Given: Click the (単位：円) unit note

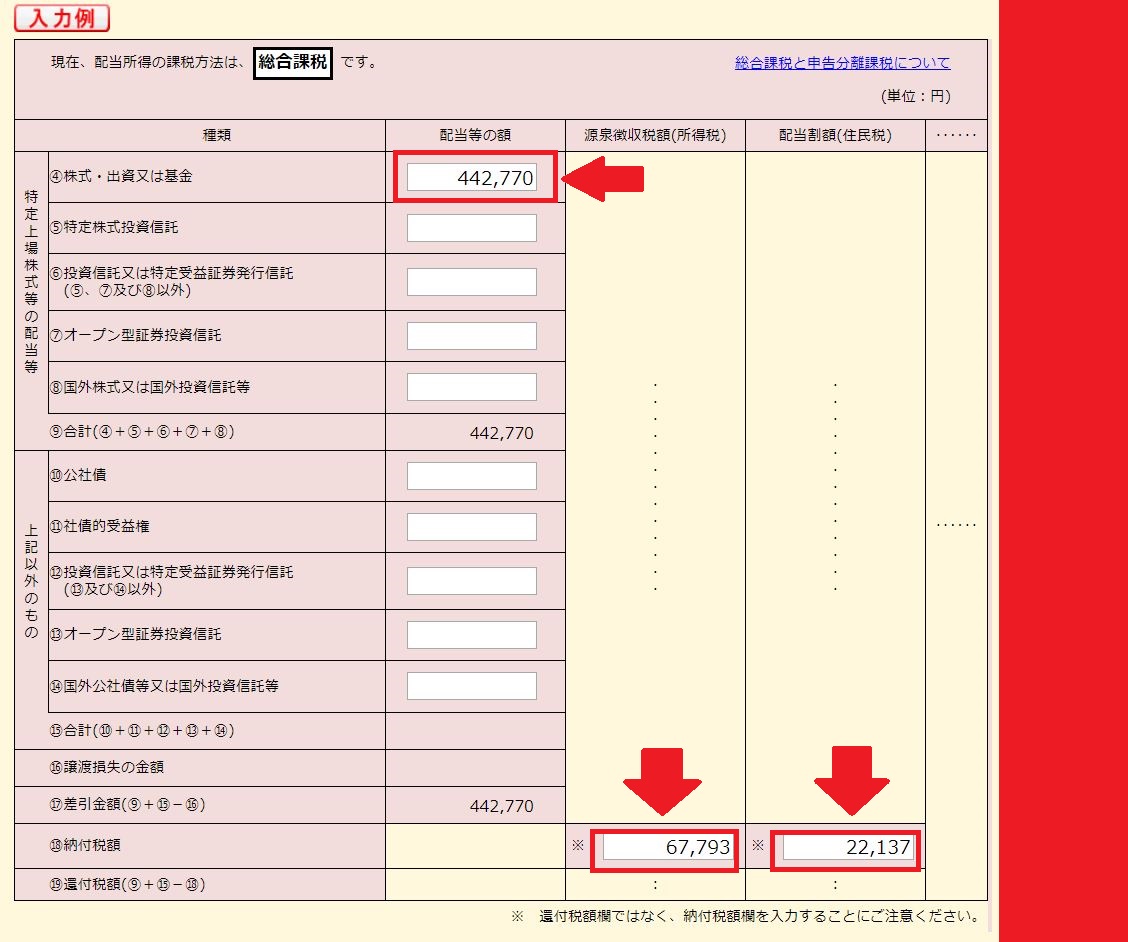Looking at the screenshot, I should (x=916, y=96).
